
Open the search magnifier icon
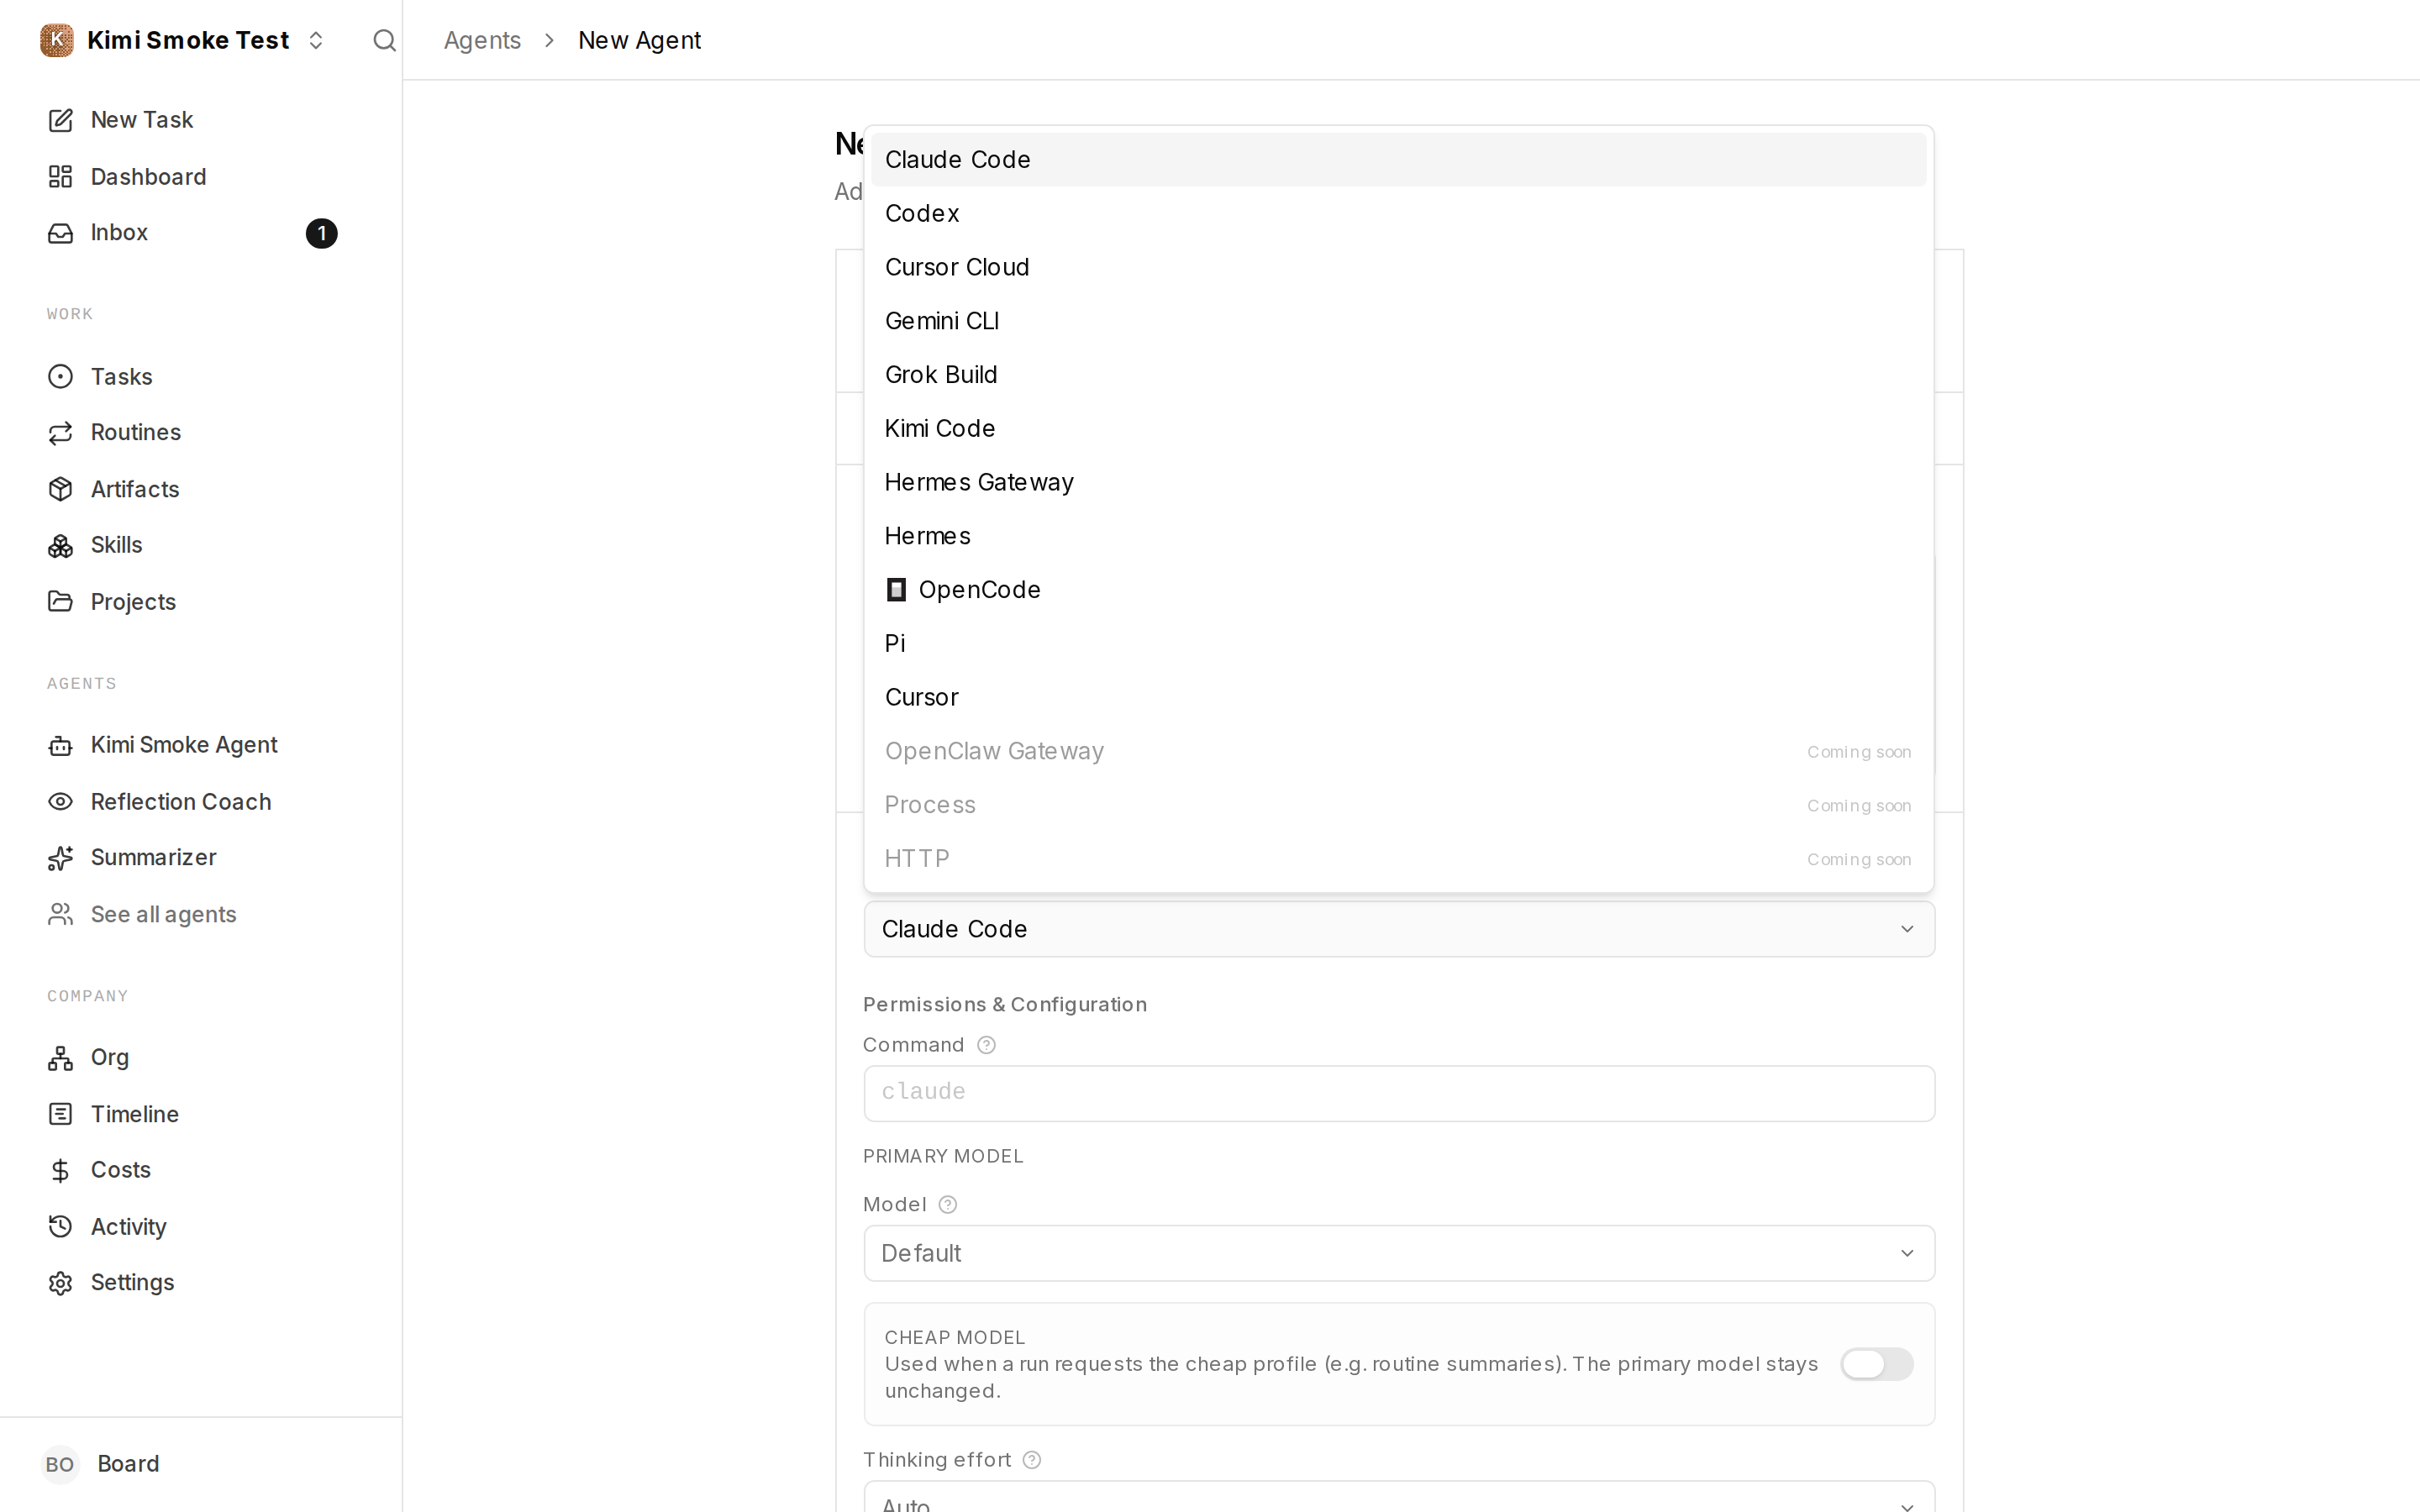[384, 40]
